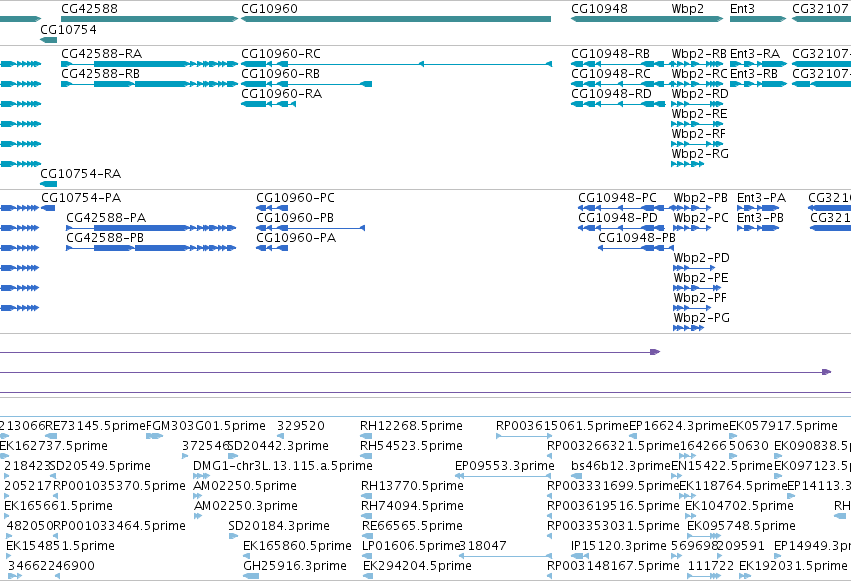Select protein CG42588-PA
Screen dimensions: 851x581
151,228
